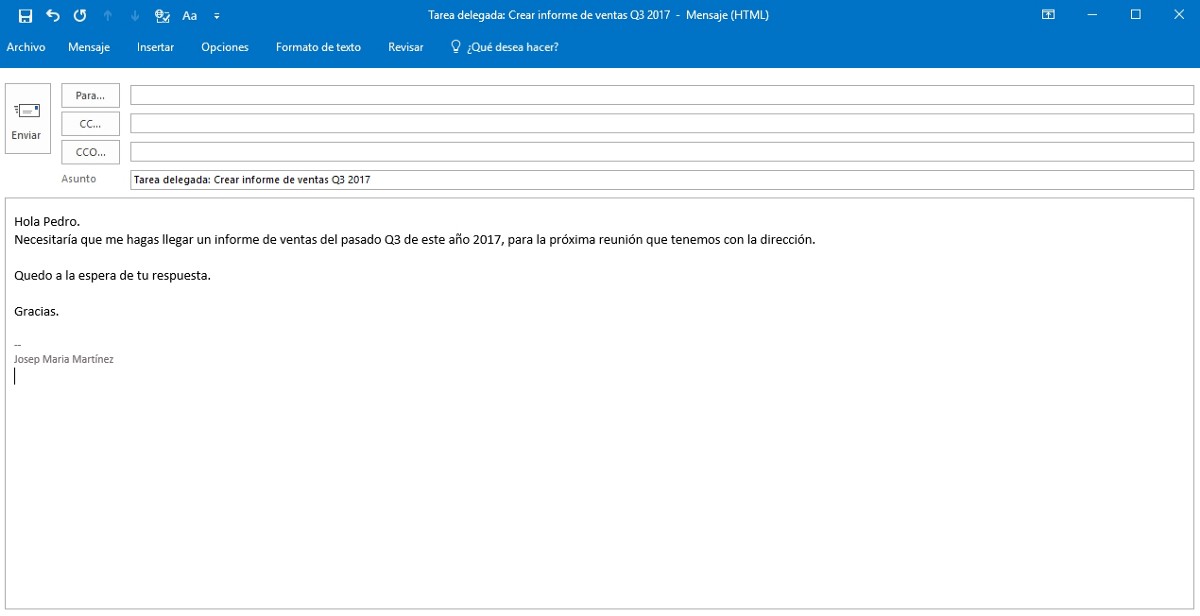Image resolution: width=1200 pixels, height=616 pixels.
Task: Switch to the Mensaje ribbon tab
Action: (89, 47)
